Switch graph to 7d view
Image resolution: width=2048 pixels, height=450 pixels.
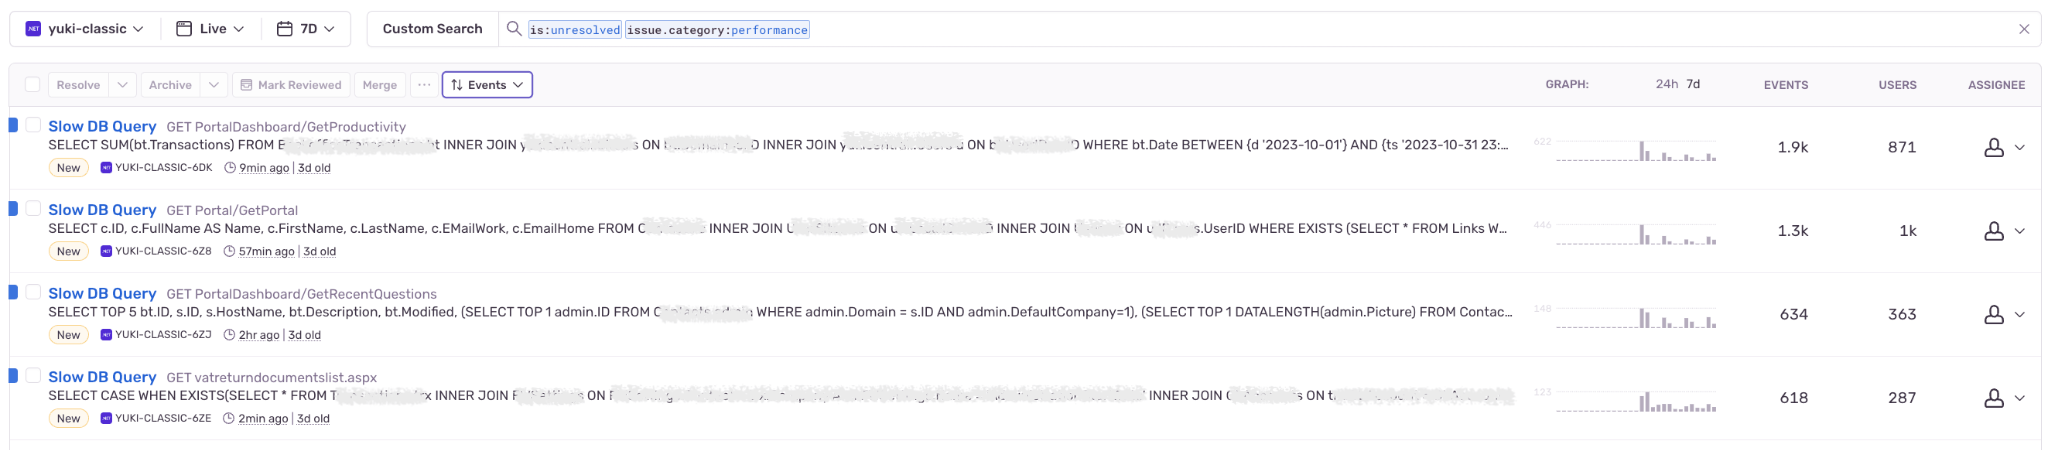[1693, 85]
